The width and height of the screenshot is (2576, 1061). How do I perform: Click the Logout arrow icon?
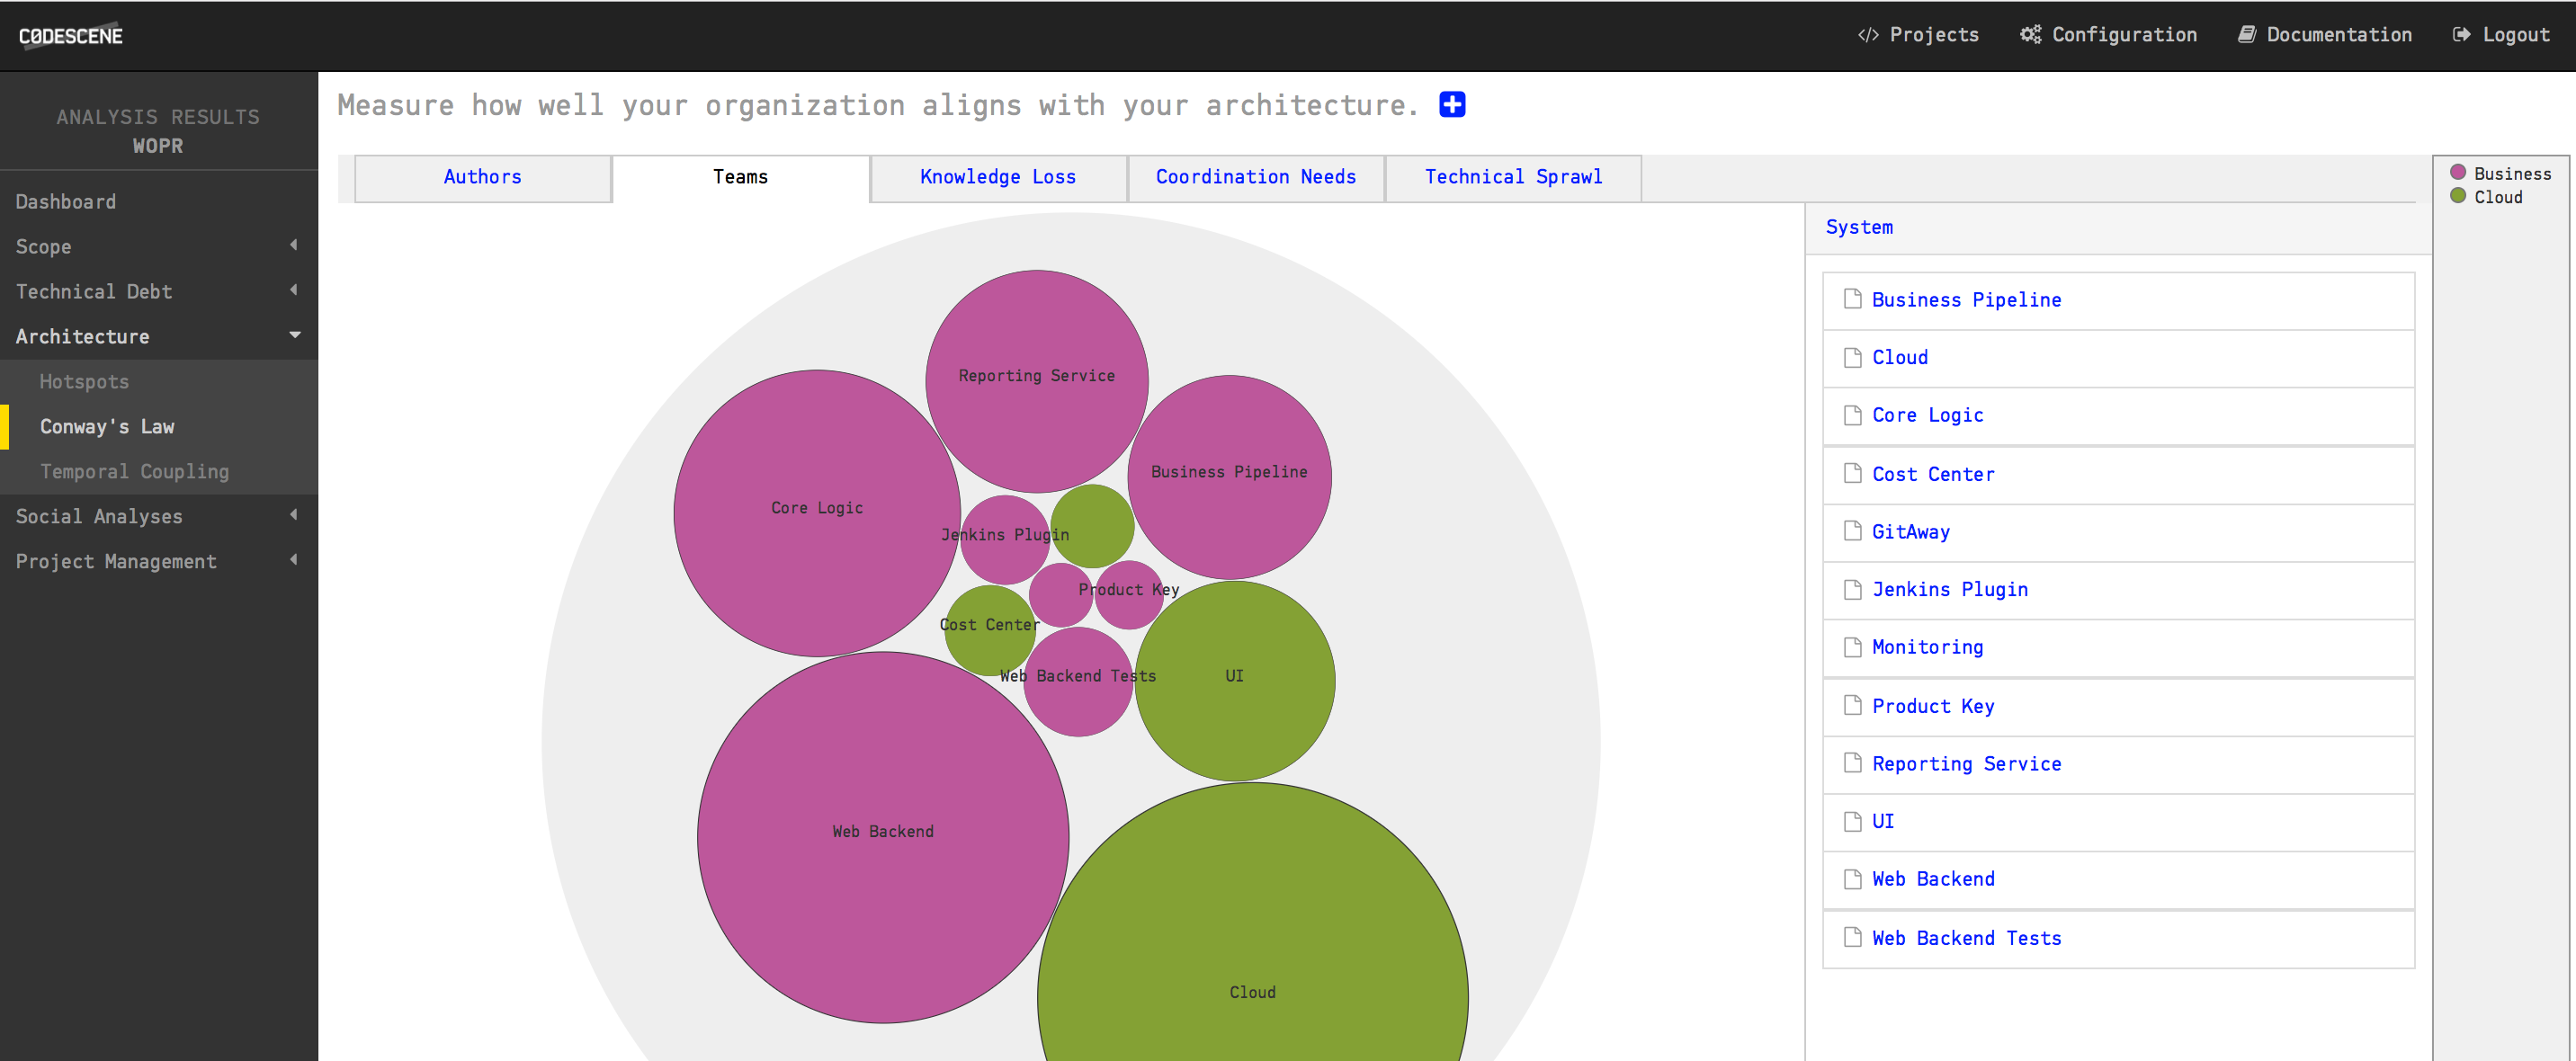(2462, 35)
